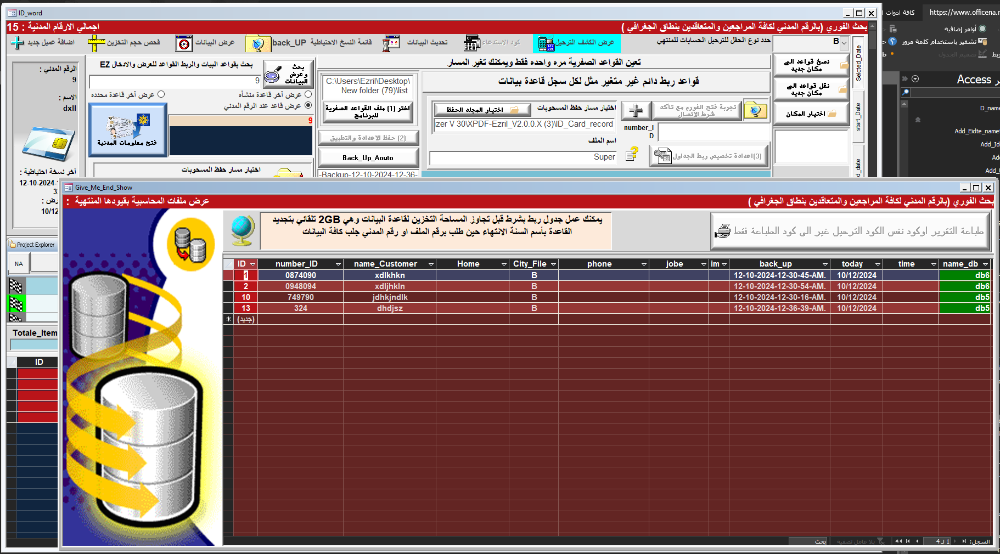Click Back_Up_Aouto button
The image size is (1000, 554).
point(368,157)
